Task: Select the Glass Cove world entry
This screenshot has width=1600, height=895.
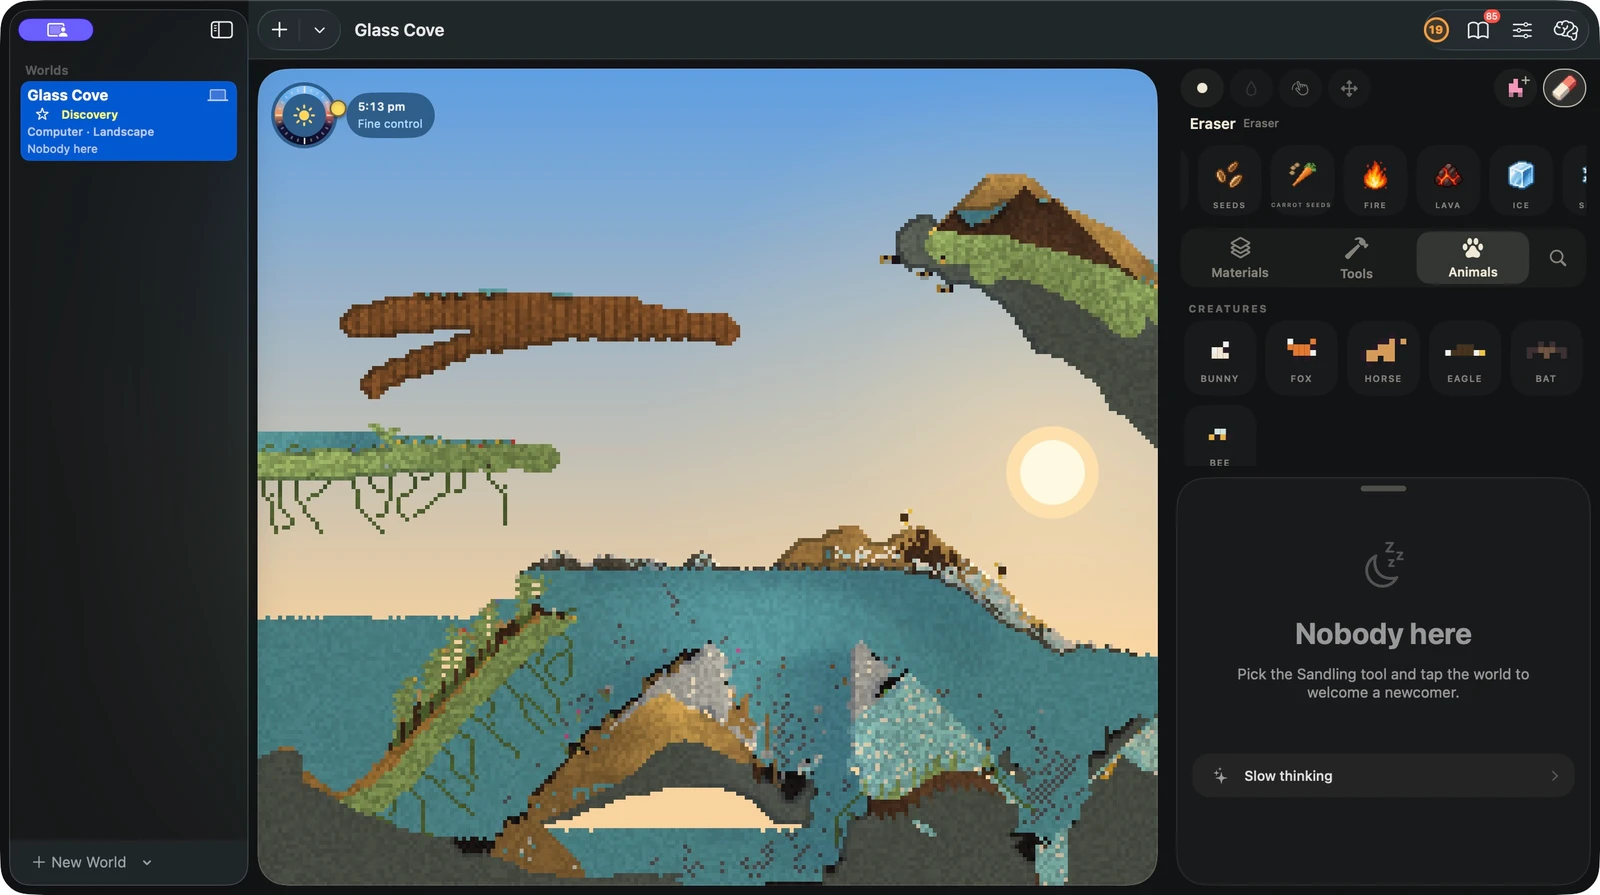Action: tap(129, 121)
